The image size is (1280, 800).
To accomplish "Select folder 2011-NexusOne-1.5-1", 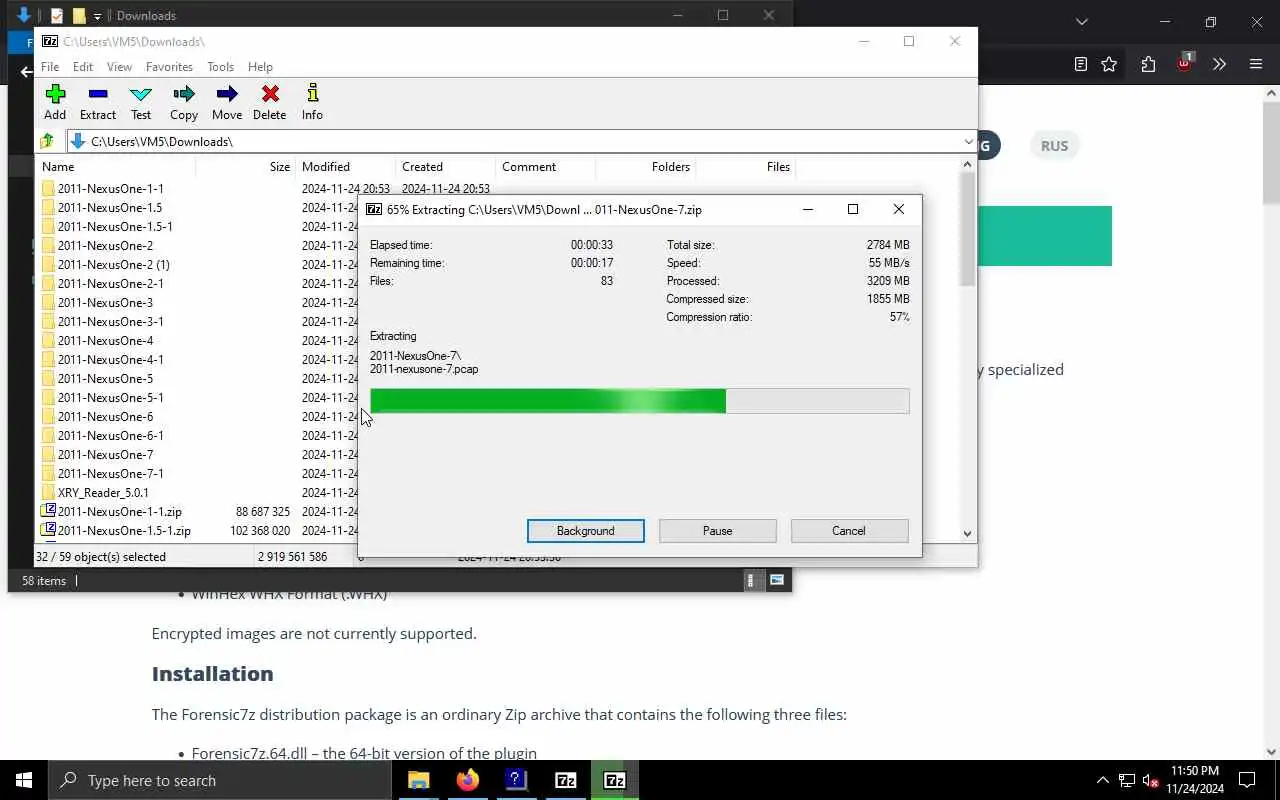I will (115, 226).
